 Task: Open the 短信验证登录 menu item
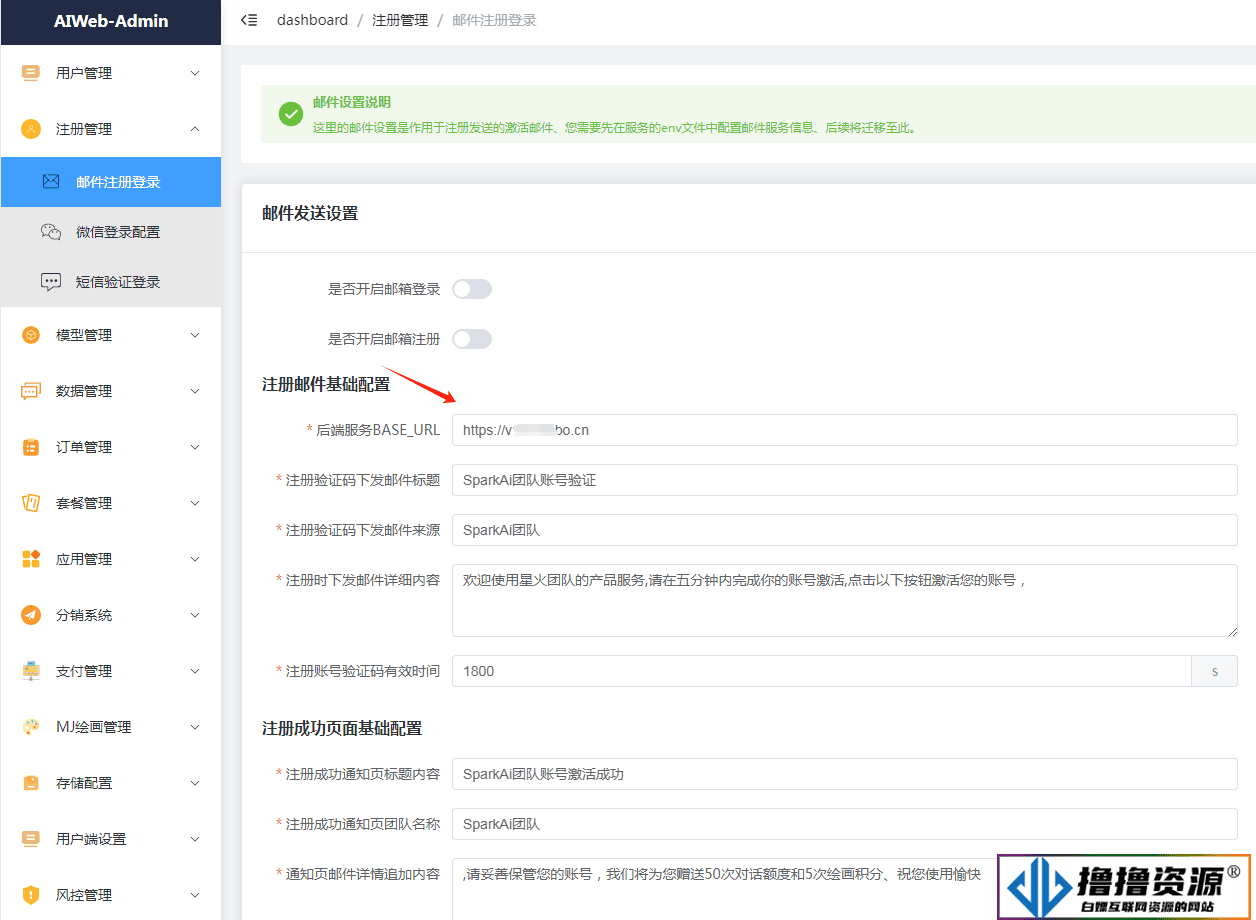tap(110, 282)
